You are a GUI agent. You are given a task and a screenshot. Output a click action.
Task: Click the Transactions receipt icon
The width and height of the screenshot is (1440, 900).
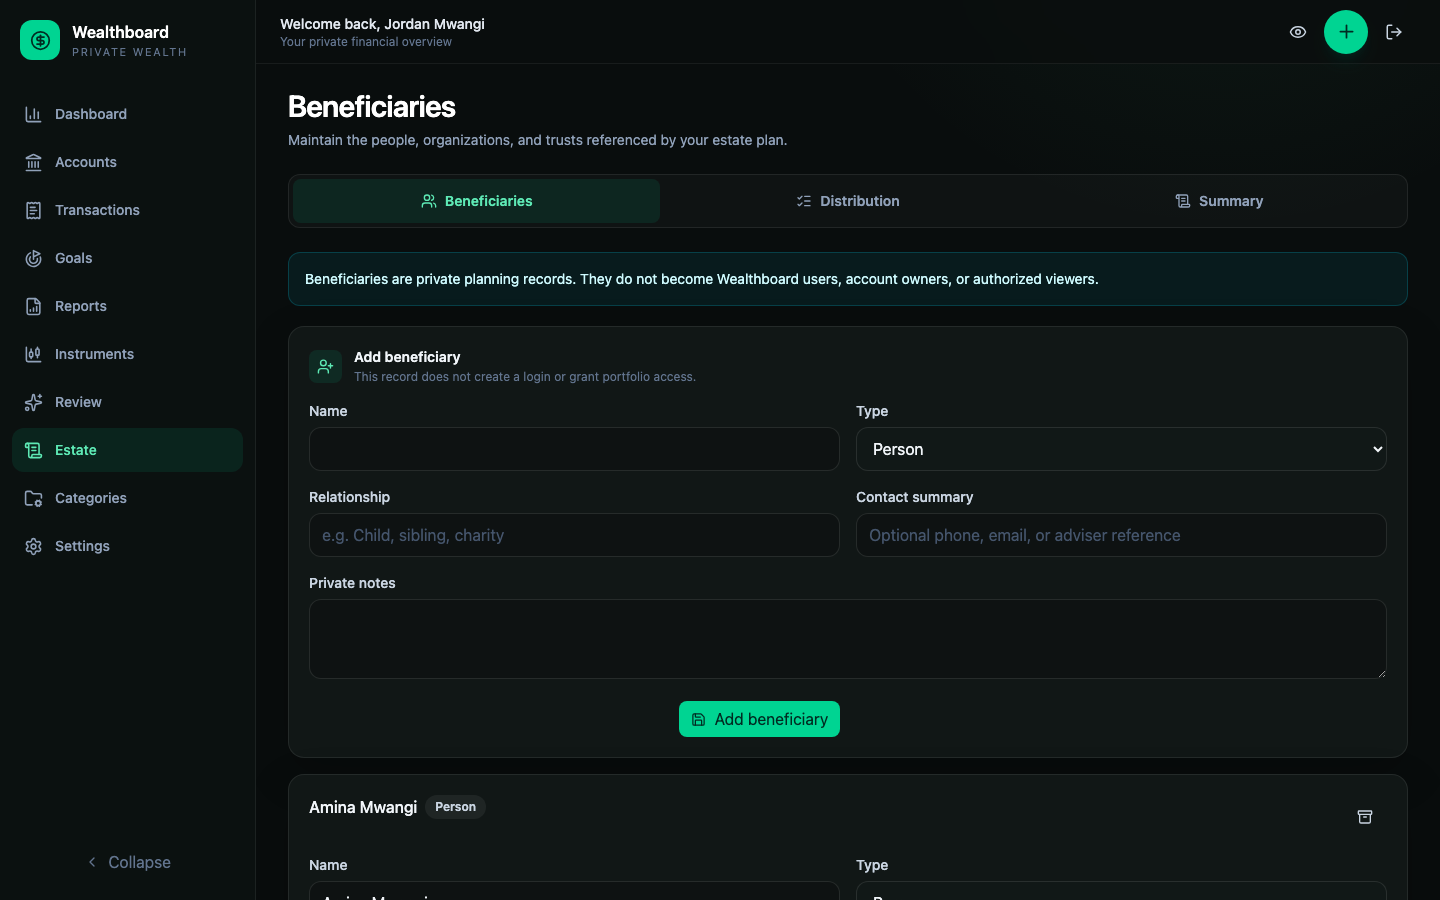[33, 210]
